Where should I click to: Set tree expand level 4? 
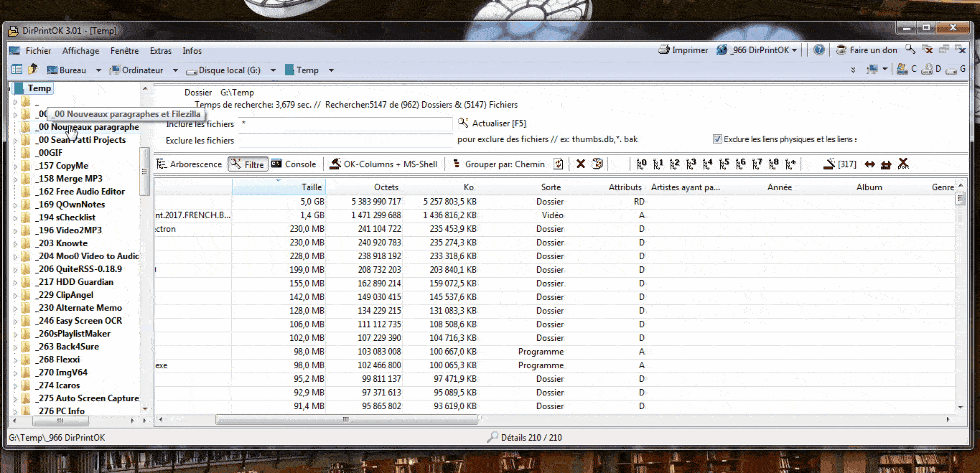(x=708, y=164)
